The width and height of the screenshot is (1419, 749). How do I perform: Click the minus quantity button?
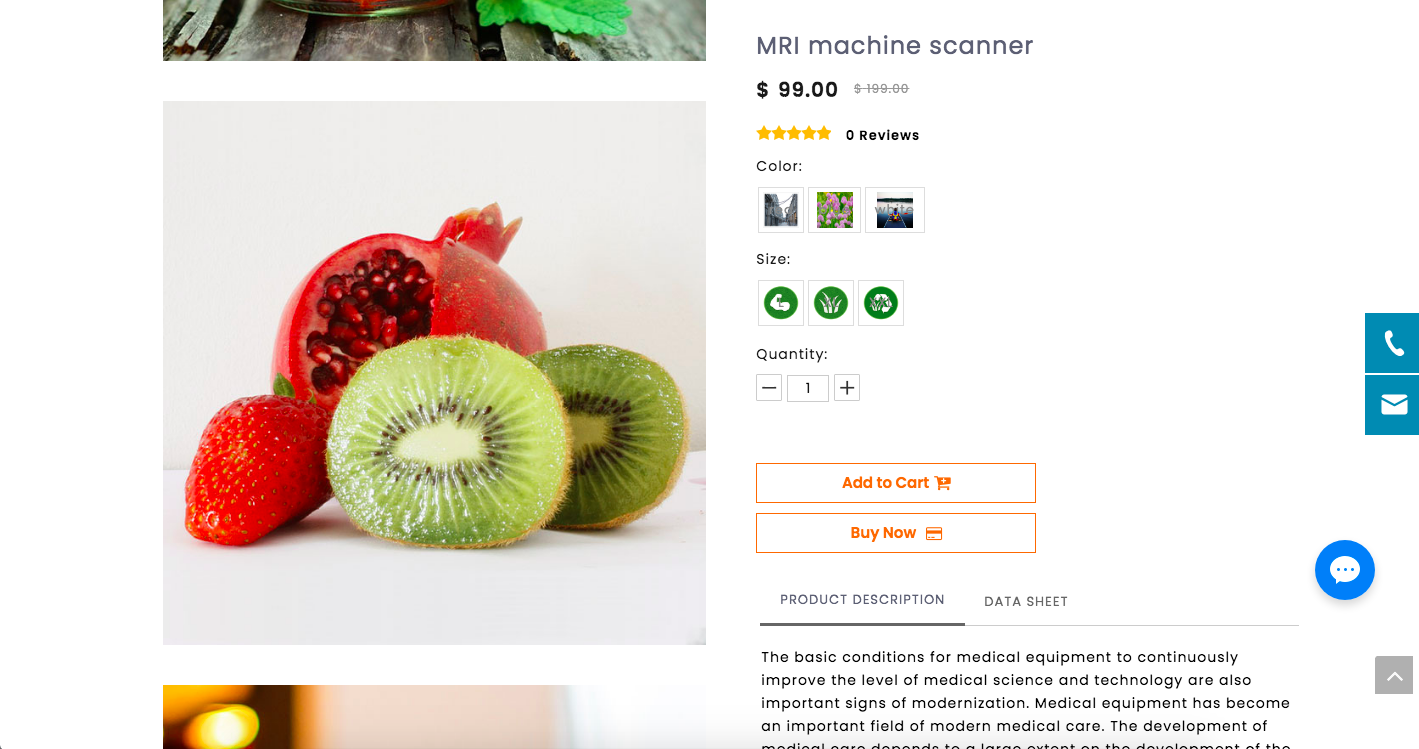click(x=769, y=388)
